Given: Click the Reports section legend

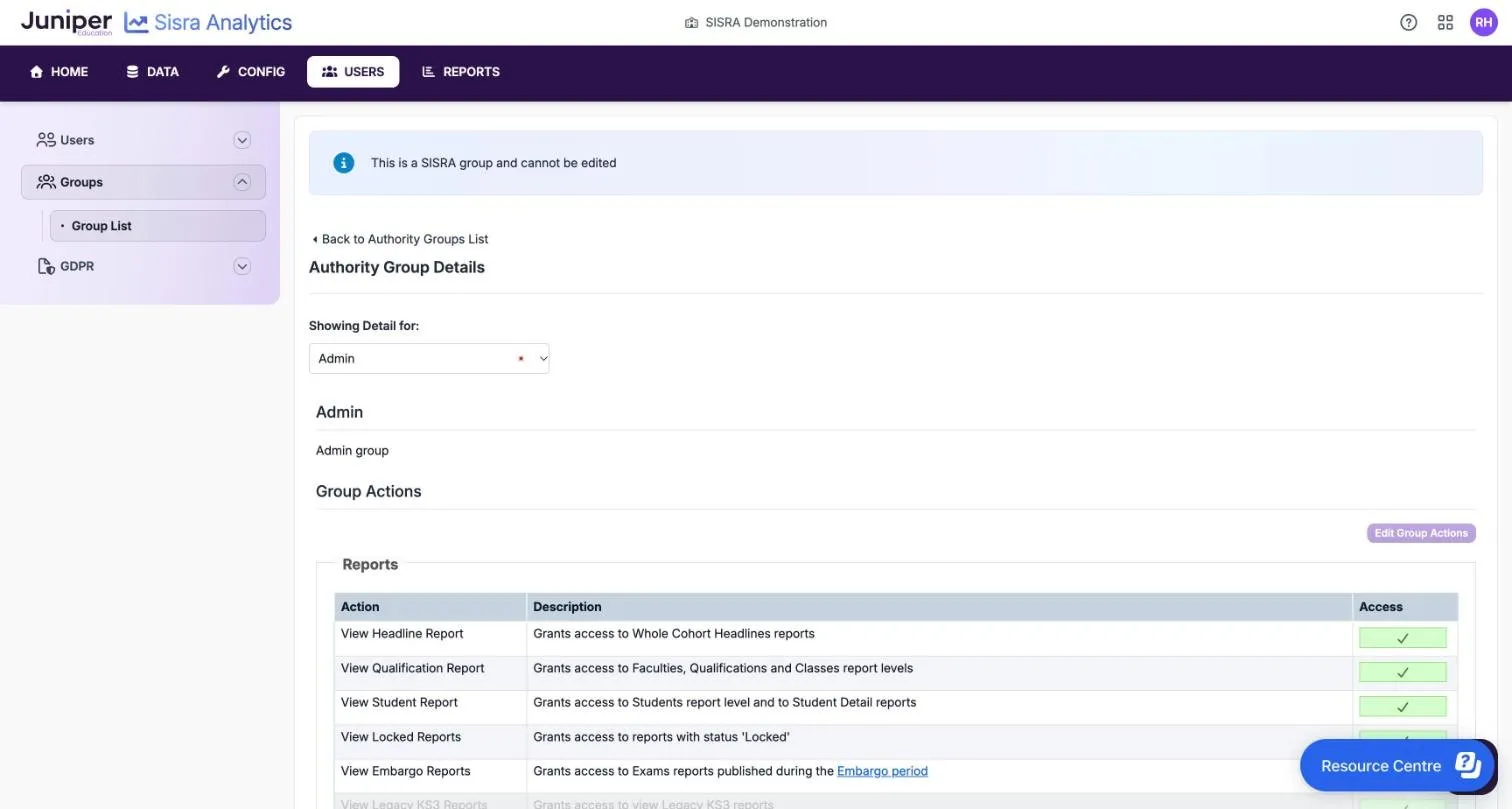Looking at the screenshot, I should [x=370, y=564].
